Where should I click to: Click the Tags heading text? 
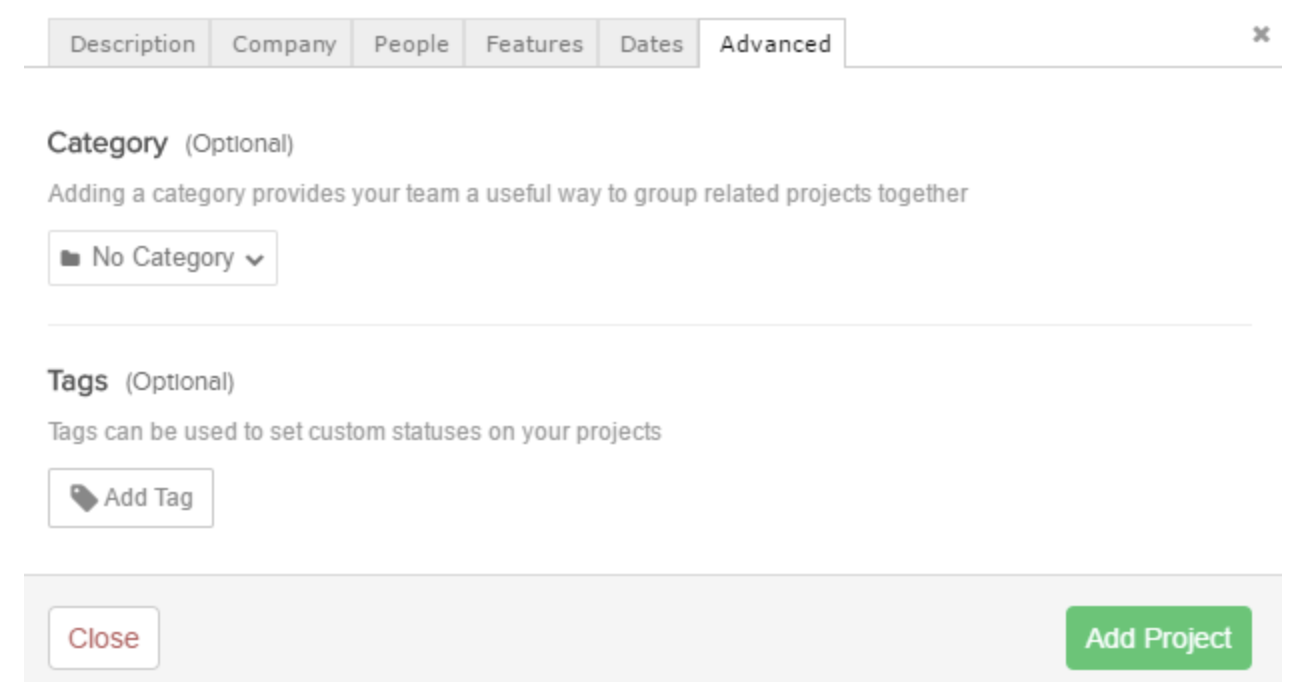coord(78,382)
